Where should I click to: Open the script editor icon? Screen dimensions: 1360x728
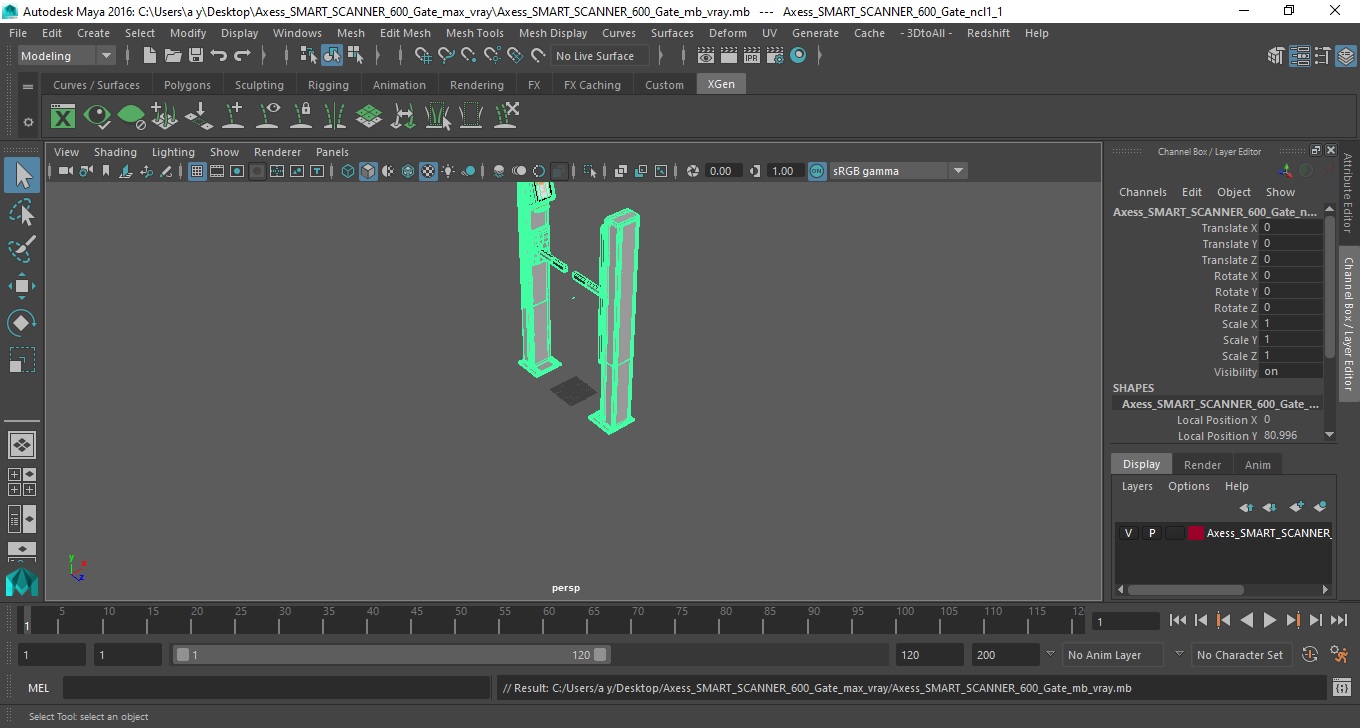pos(1342,688)
